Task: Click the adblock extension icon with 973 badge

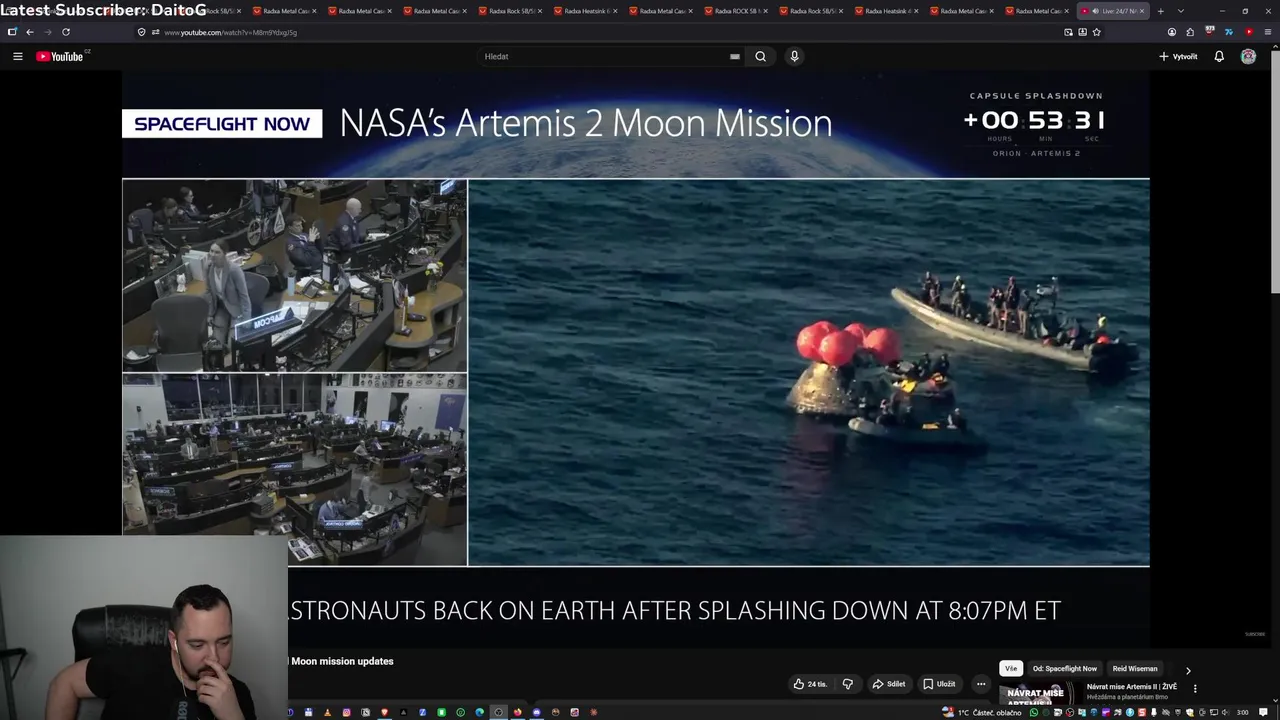Action: pyautogui.click(x=1209, y=31)
